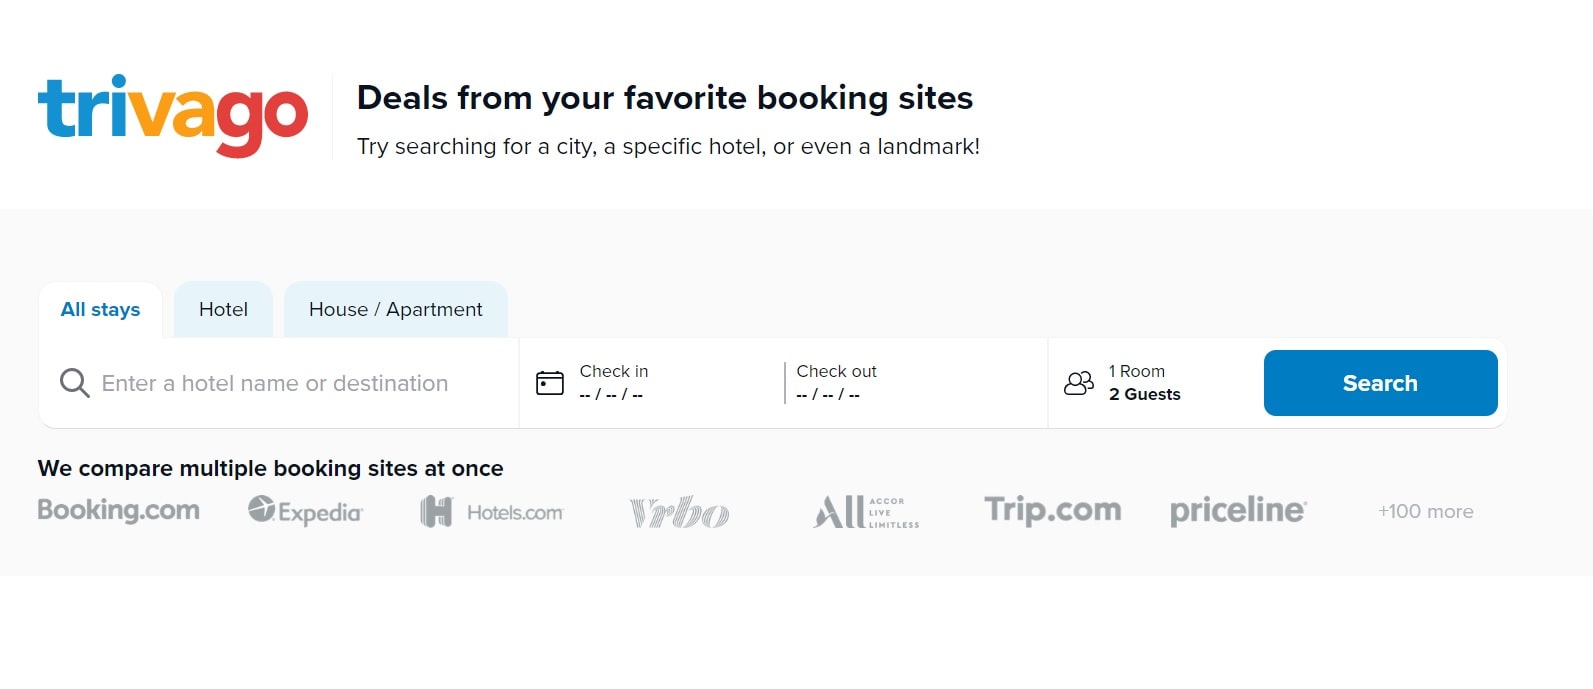Click the Vrbo logo
The width and height of the screenshot is (1593, 689).
678,510
